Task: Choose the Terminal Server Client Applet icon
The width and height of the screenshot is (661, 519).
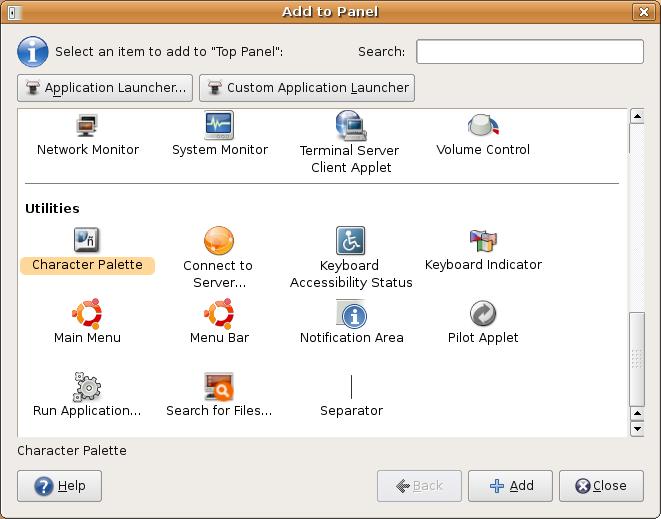Action: pyautogui.click(x=350, y=126)
